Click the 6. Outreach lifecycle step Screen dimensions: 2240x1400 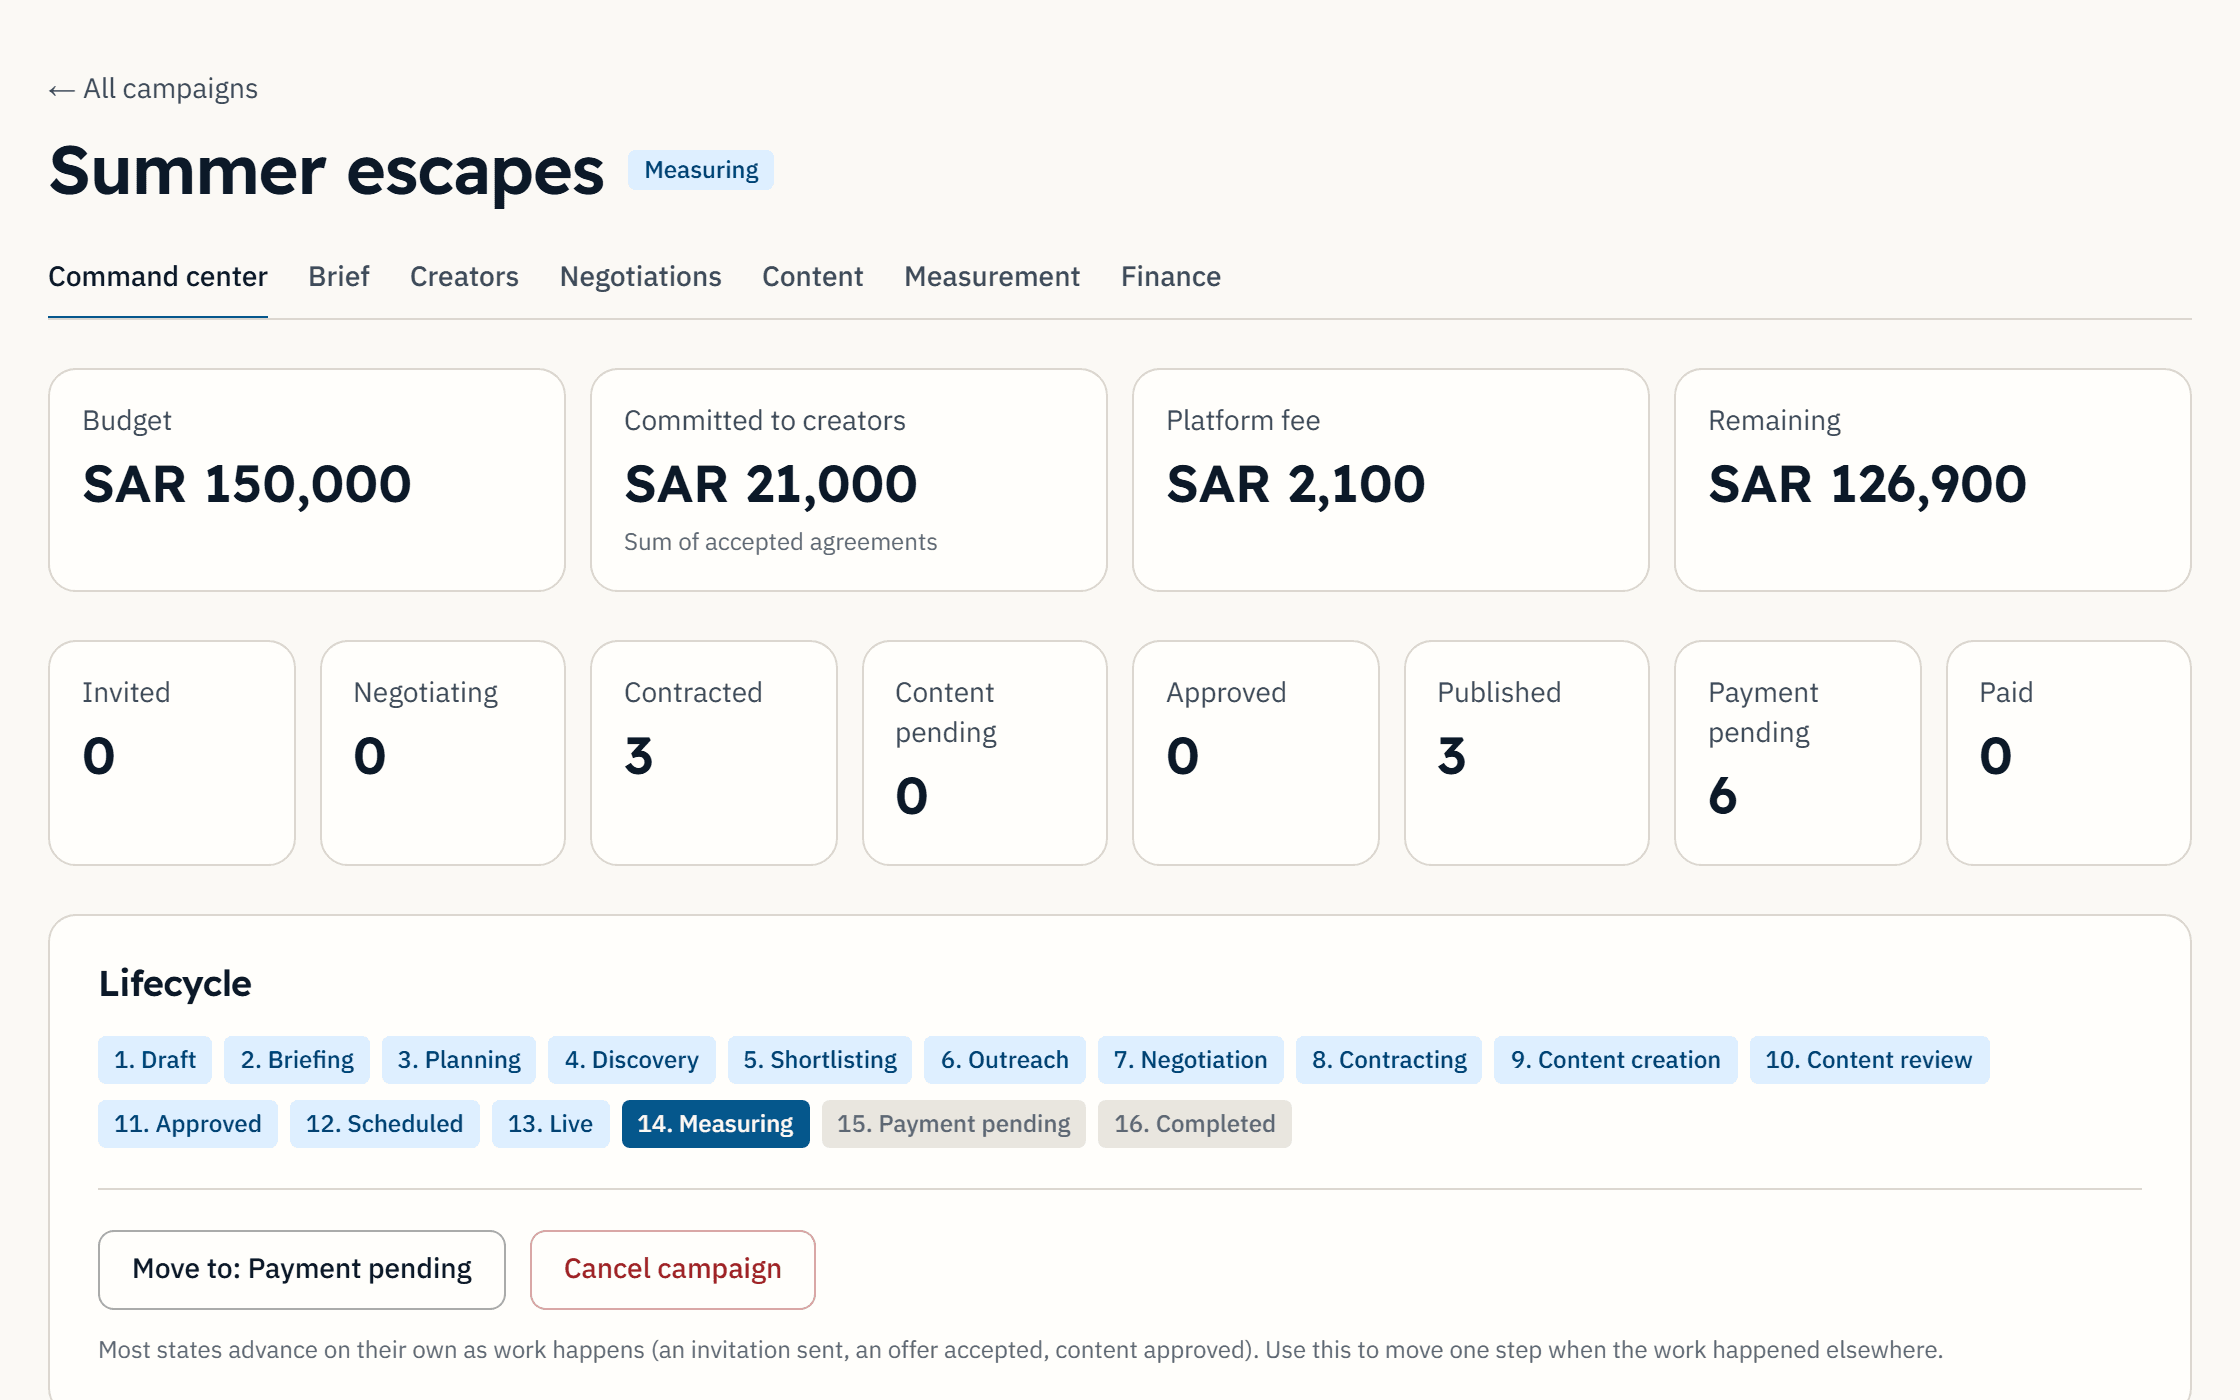coord(1005,1060)
